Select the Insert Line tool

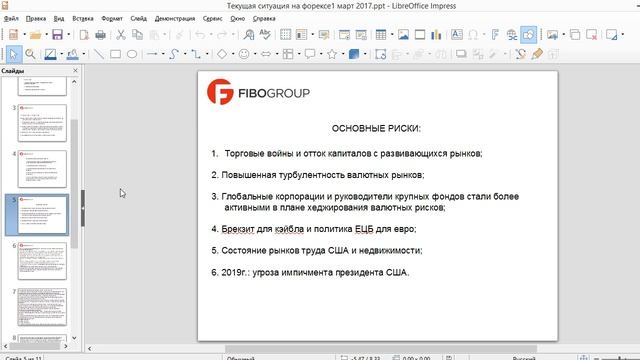(99, 54)
